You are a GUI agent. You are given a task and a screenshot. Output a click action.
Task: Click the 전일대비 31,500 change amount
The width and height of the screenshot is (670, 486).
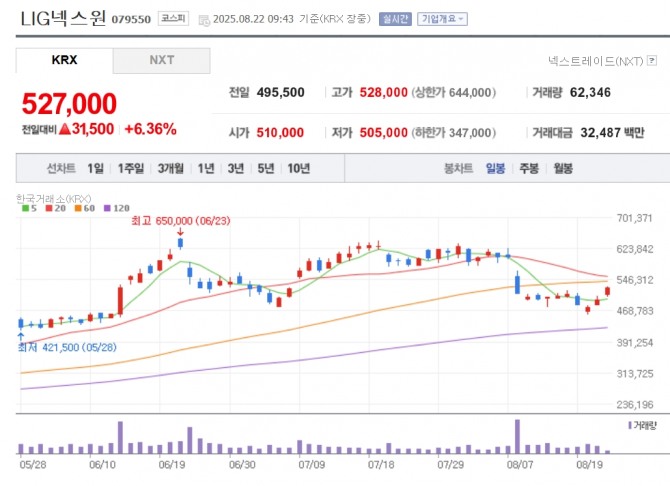tap(68, 129)
